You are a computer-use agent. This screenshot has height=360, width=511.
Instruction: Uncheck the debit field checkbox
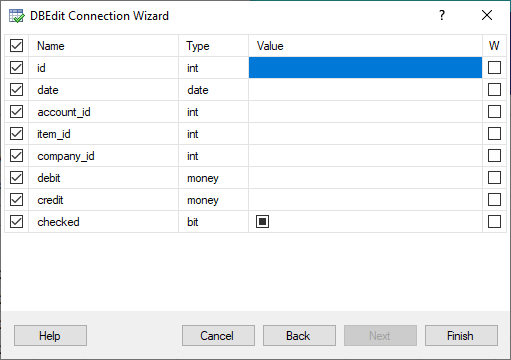pos(16,178)
